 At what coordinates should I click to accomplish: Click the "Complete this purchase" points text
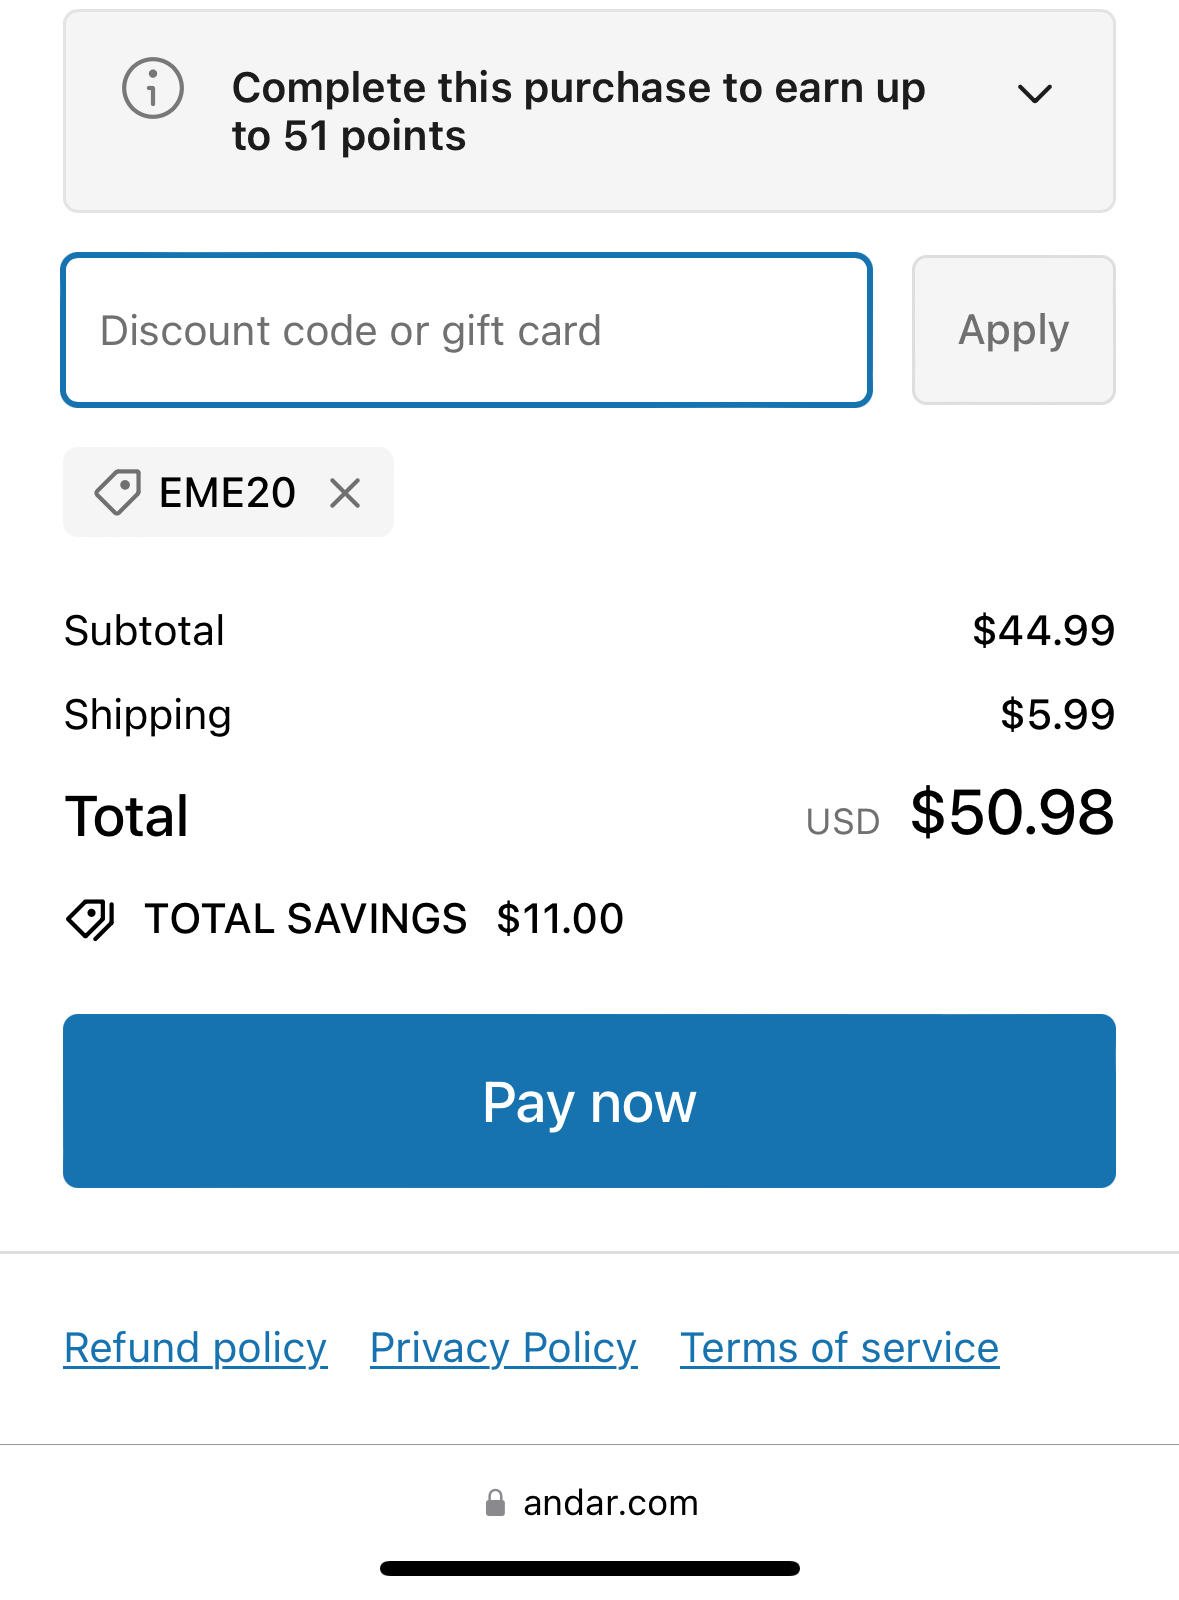(x=578, y=111)
